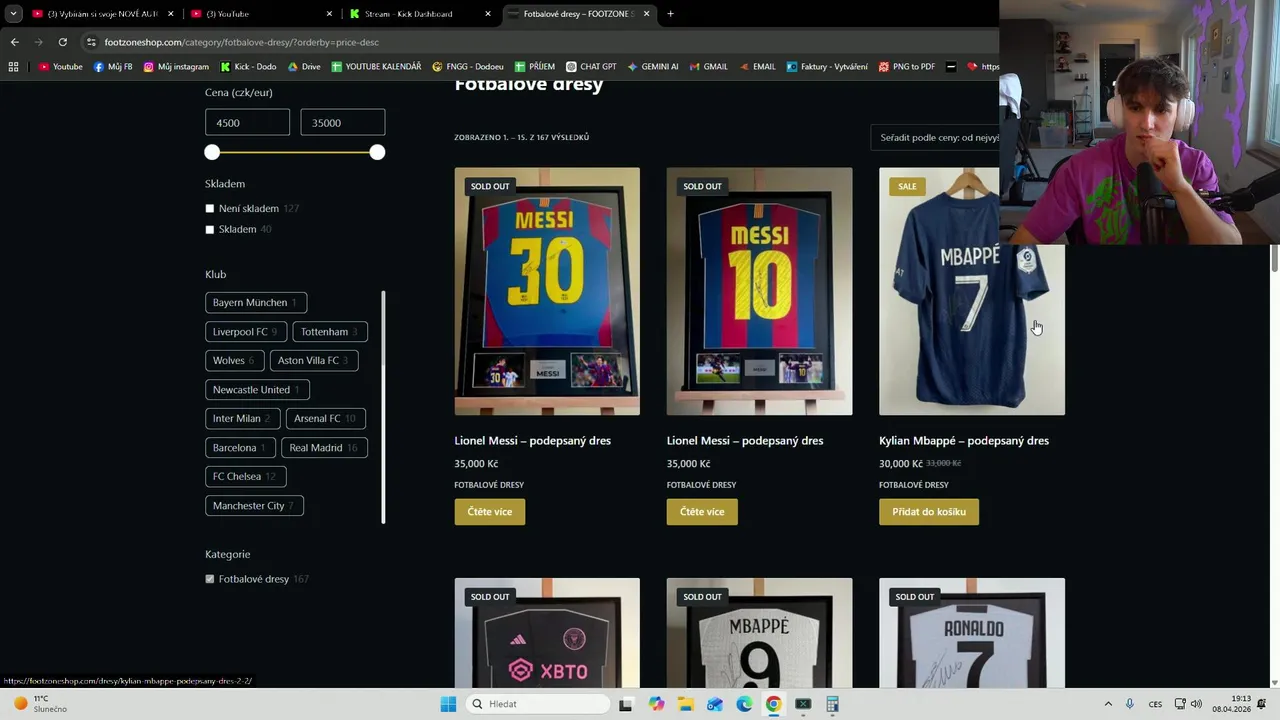Open the tab search dropdown arrow

[x=13, y=14]
